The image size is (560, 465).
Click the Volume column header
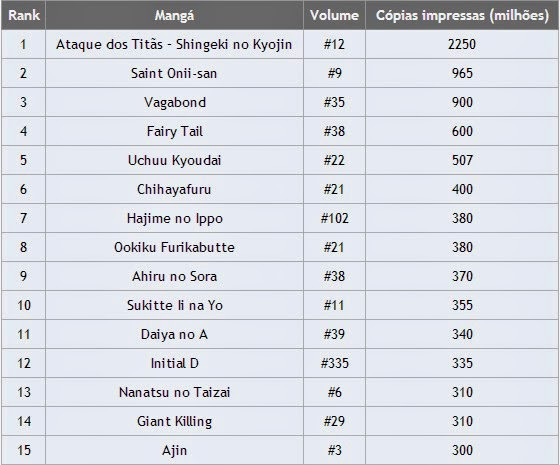coord(334,15)
